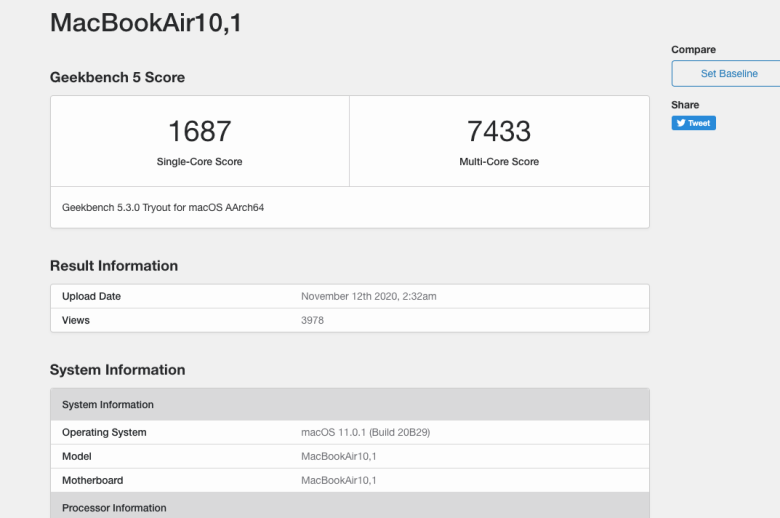Click the 3978 views count
This screenshot has height=518, width=780.
tap(312, 320)
